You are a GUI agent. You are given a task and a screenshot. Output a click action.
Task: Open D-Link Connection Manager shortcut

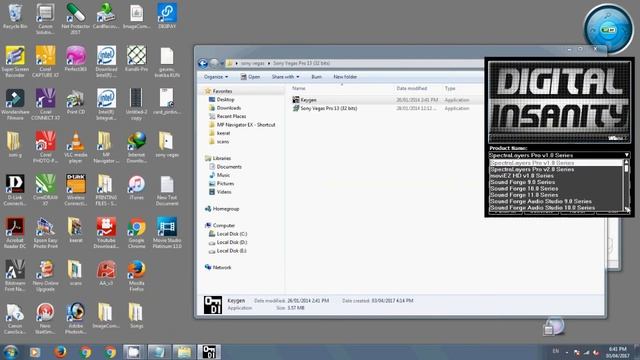[15, 190]
